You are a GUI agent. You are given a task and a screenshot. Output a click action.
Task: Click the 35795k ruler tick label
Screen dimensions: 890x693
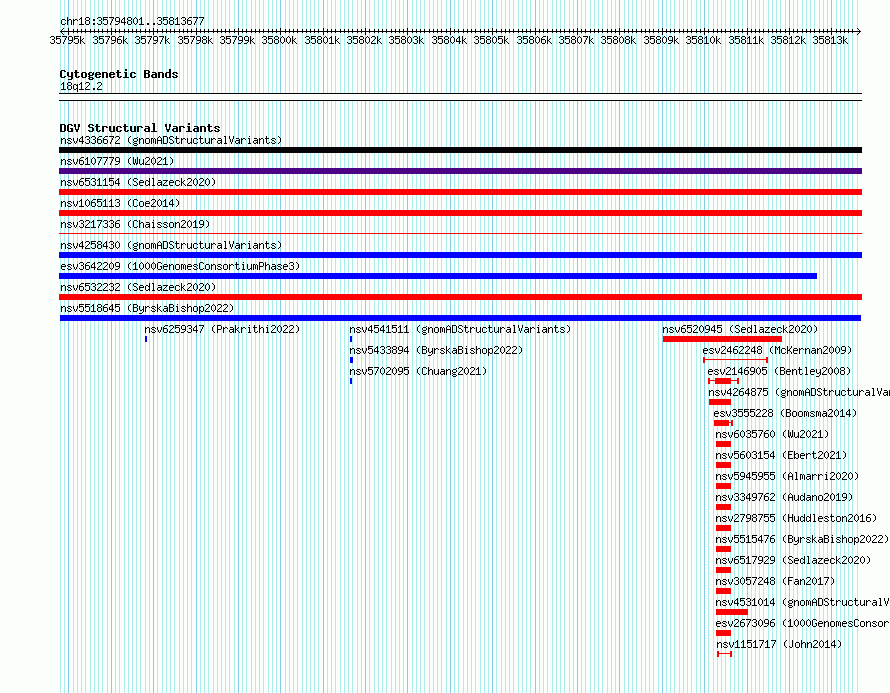(x=67, y=40)
